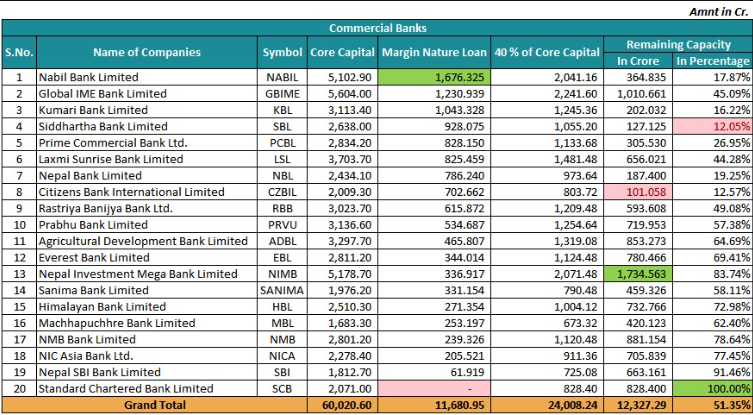753x415 pixels.
Task: Click the Commercial Banks title header
Action: click(376, 28)
